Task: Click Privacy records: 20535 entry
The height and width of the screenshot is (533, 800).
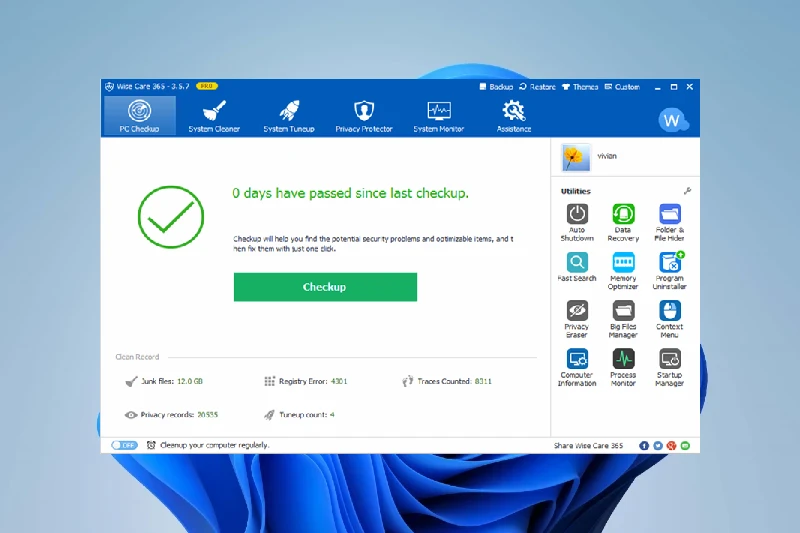Action: click(171, 415)
